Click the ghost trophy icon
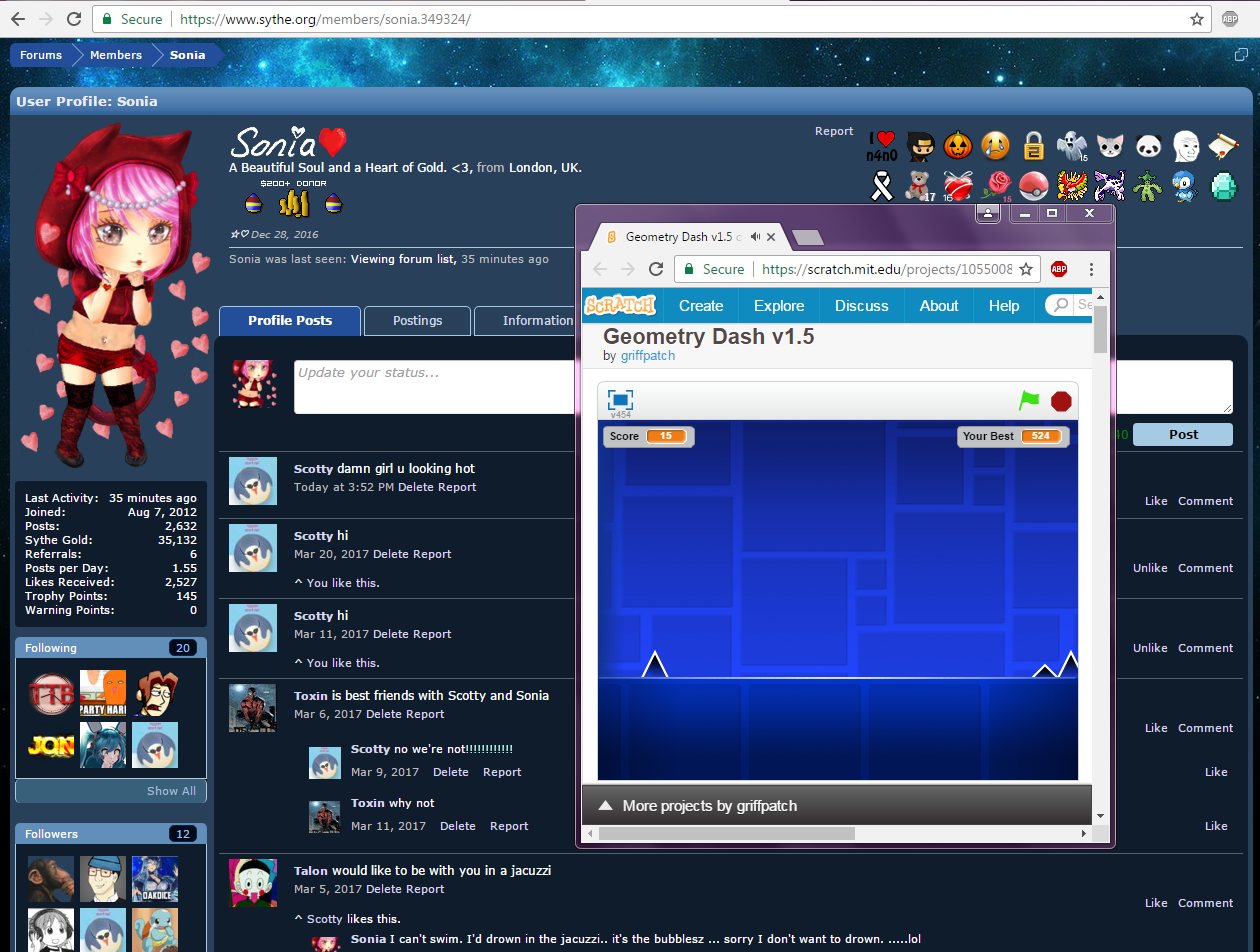Image resolution: width=1260 pixels, height=952 pixels. pyautogui.click(x=1071, y=146)
